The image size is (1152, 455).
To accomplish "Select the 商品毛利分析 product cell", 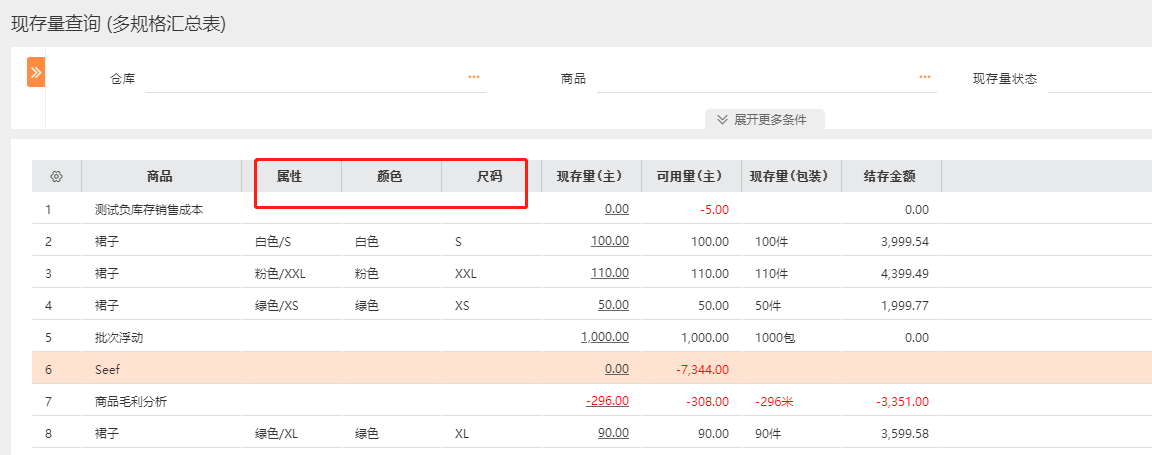I will pyautogui.click(x=161, y=401).
